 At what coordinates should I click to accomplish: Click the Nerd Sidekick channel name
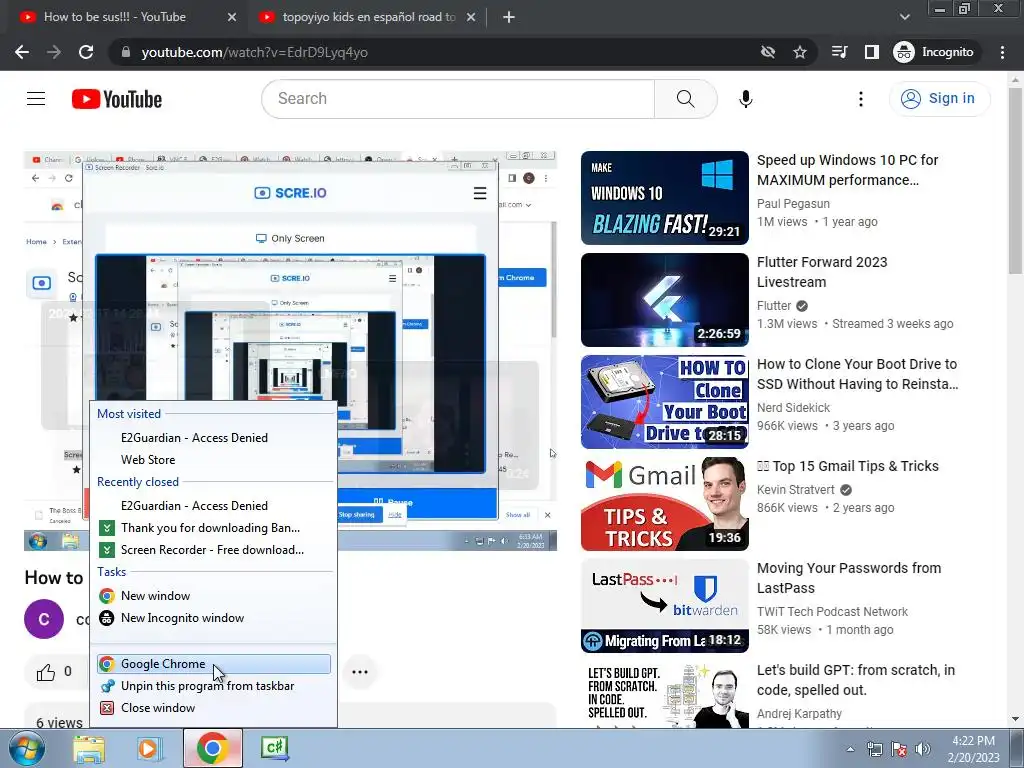(x=793, y=408)
